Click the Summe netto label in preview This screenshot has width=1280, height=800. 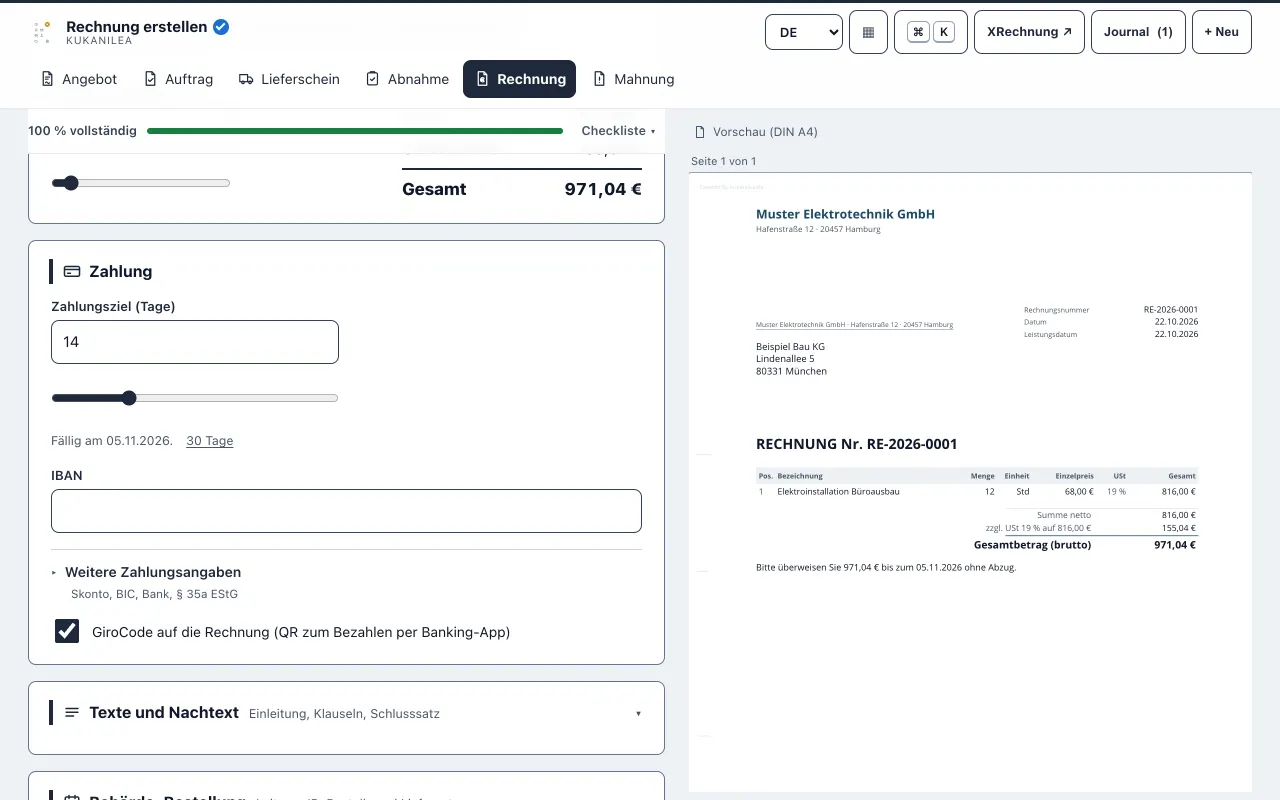click(1064, 515)
